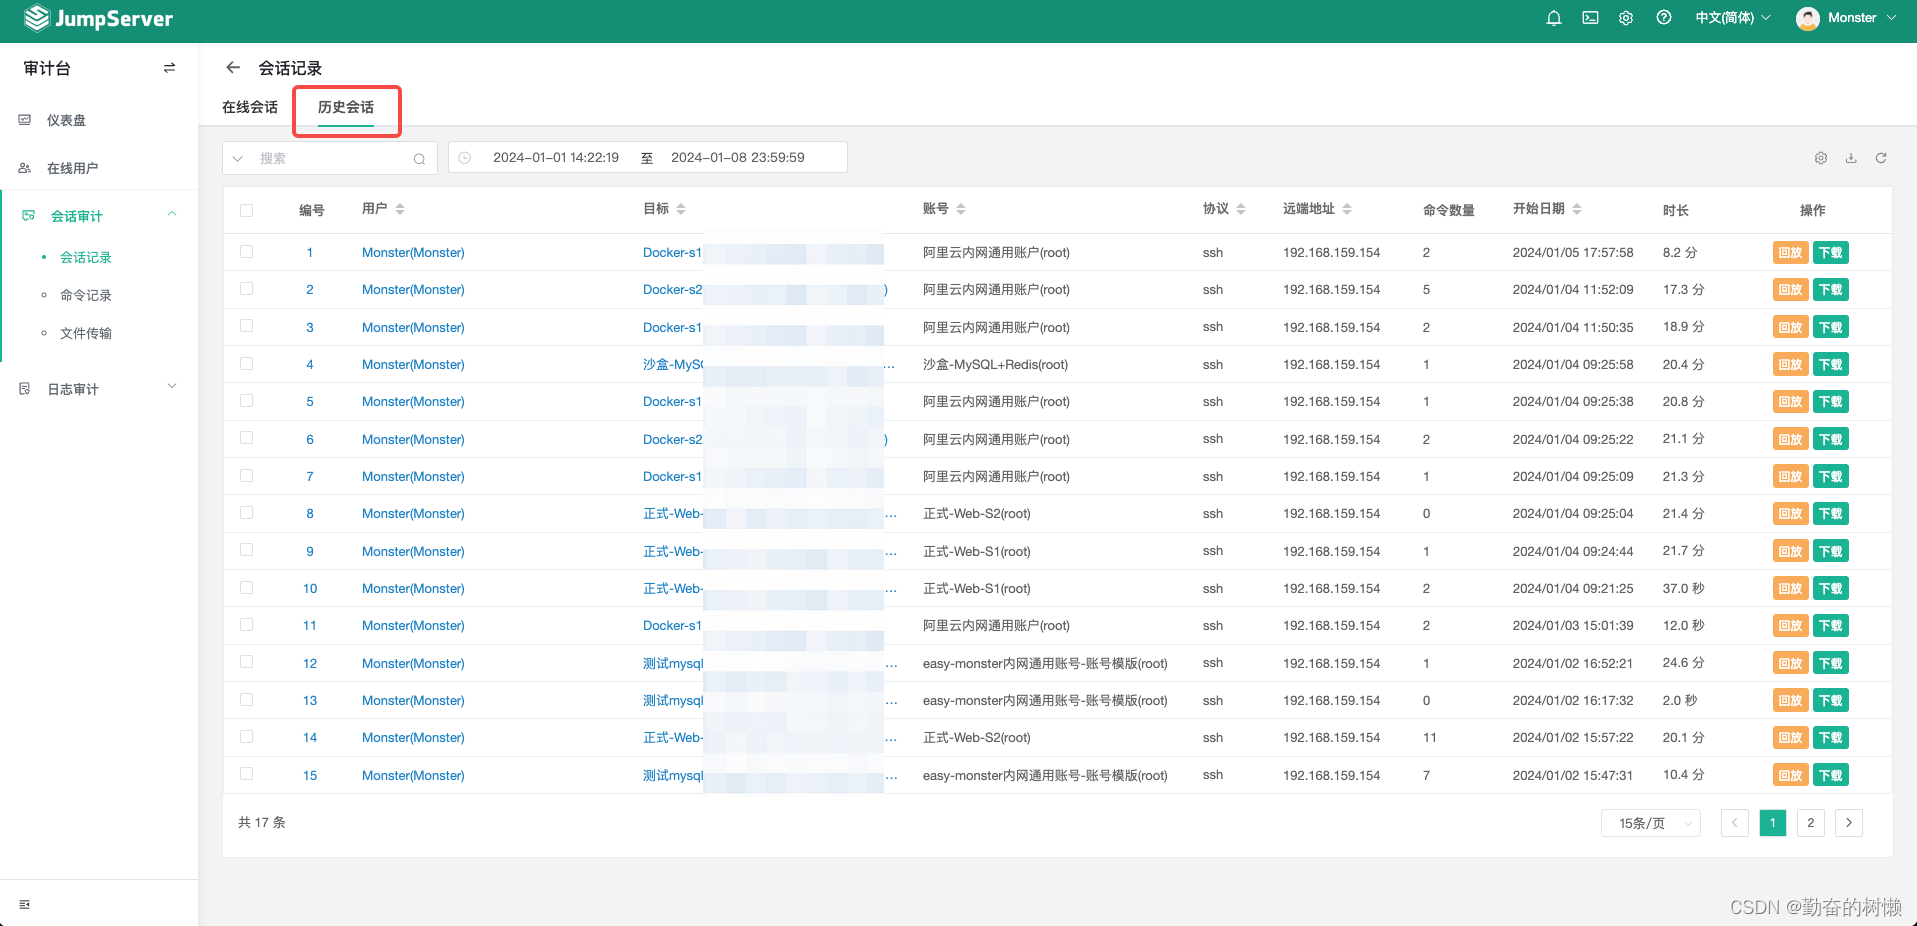This screenshot has height=926, width=1917.
Task: Open 文件传输 in the sidebar
Action: (86, 333)
